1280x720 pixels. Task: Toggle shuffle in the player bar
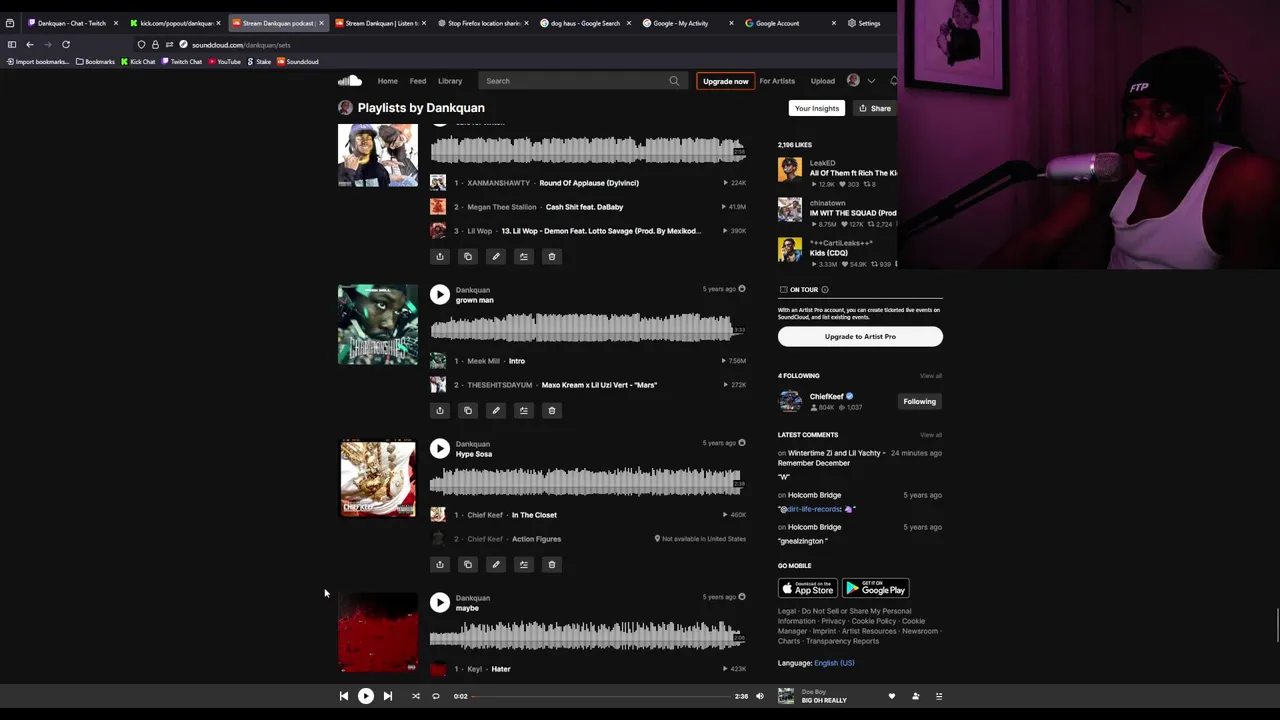click(416, 696)
